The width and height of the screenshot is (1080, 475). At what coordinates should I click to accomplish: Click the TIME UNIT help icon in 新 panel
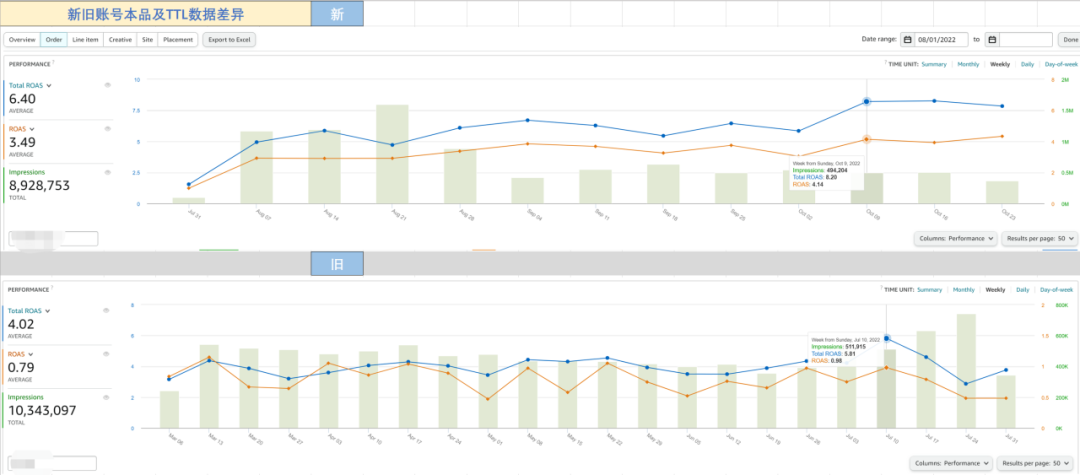886,63
